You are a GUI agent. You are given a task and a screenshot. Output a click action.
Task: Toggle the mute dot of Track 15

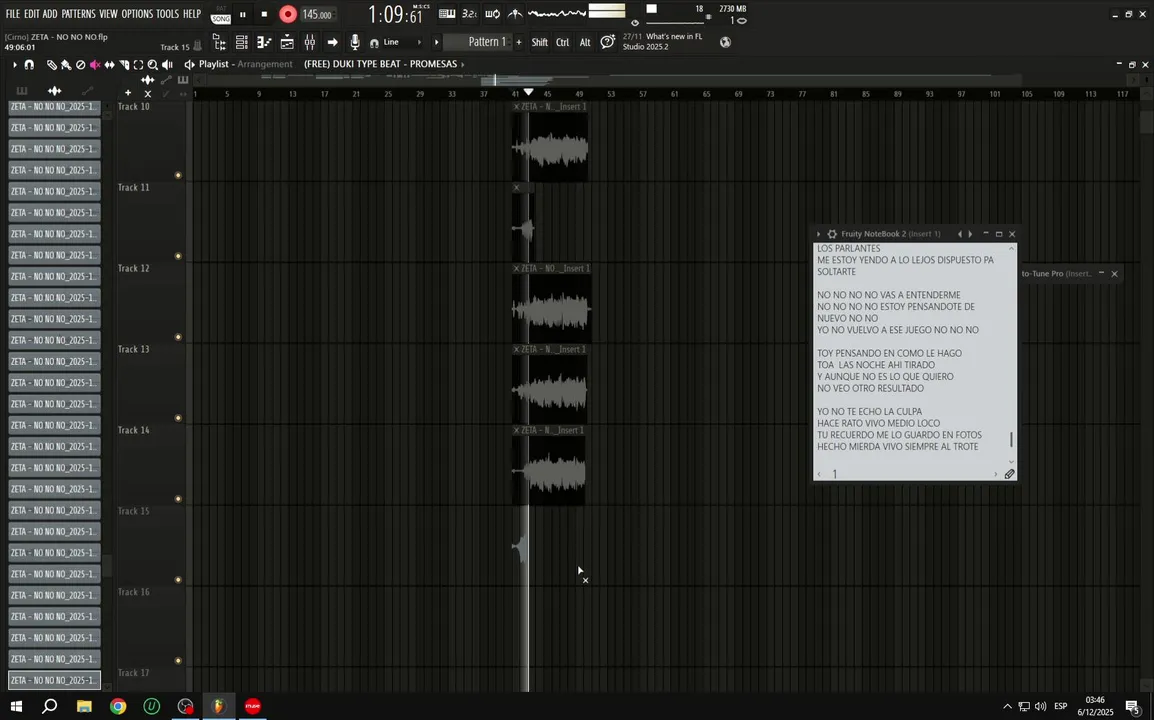(x=178, y=580)
